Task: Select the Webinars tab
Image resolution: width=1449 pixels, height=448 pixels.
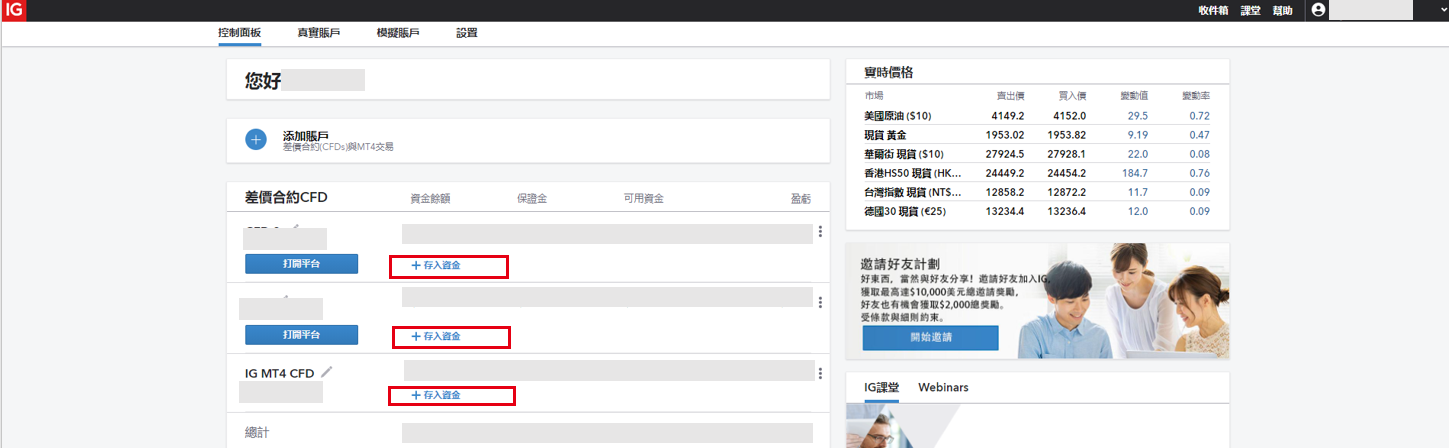Action: point(943,387)
